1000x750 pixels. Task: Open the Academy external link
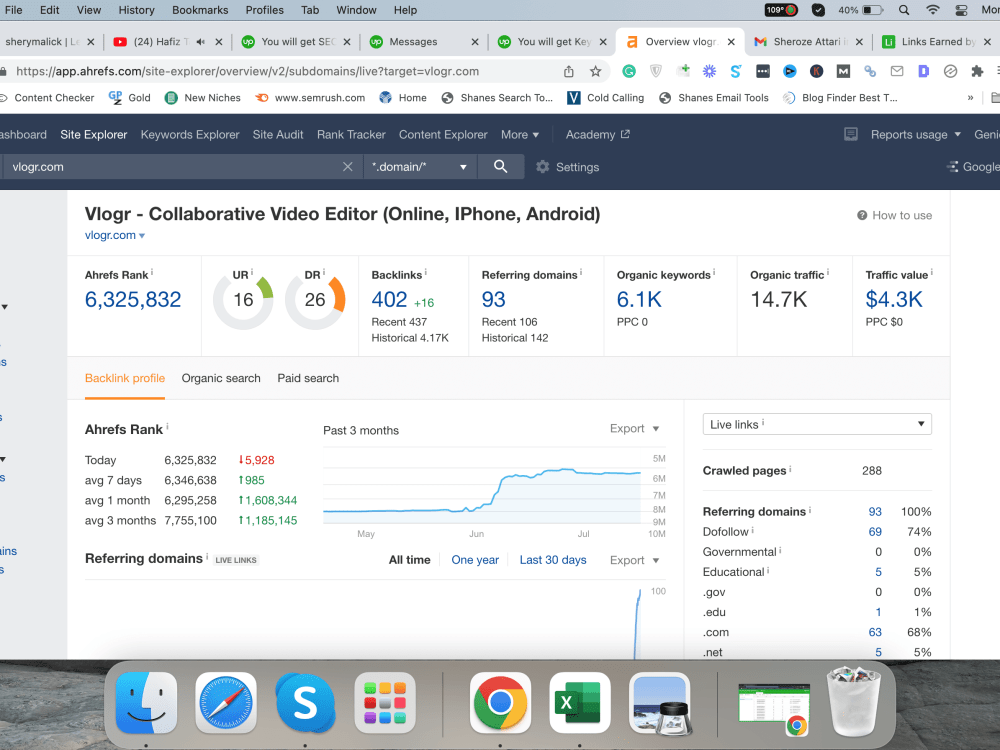(x=598, y=135)
